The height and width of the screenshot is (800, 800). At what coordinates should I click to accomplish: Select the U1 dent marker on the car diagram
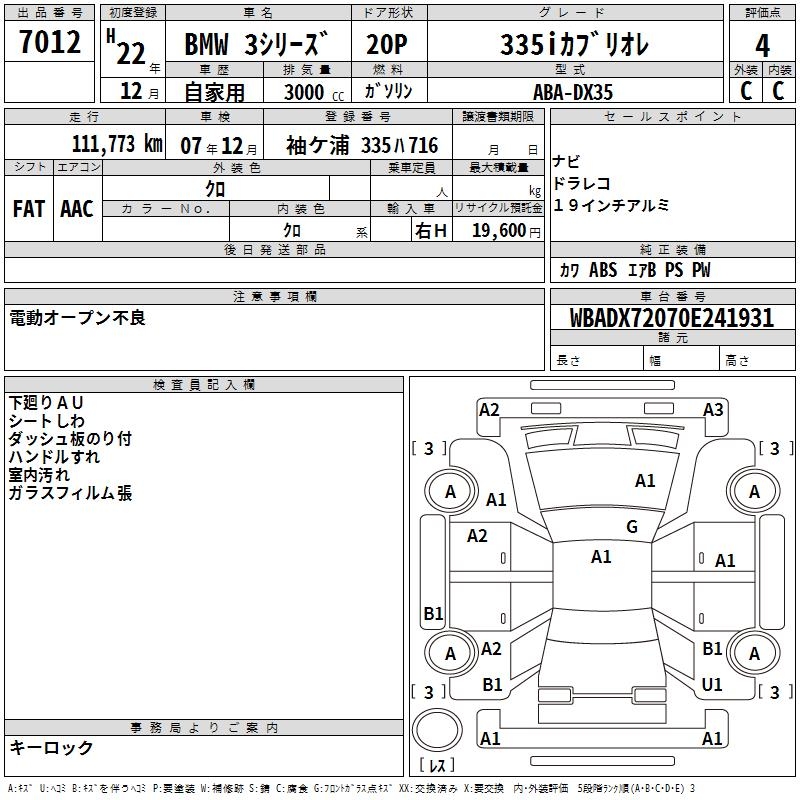pos(712,685)
